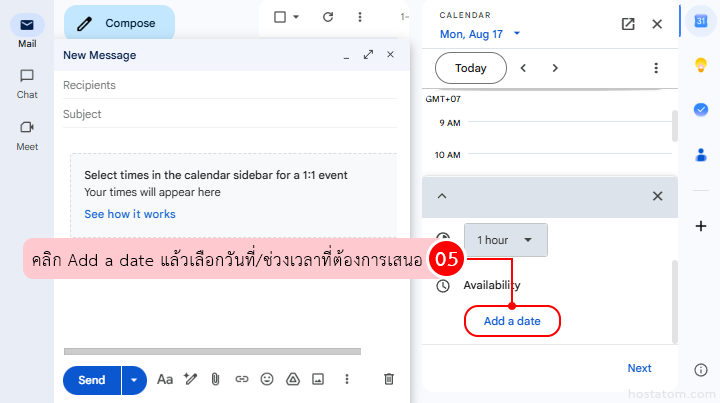720x403 pixels.
Task: Insert a link
Action: [242, 379]
